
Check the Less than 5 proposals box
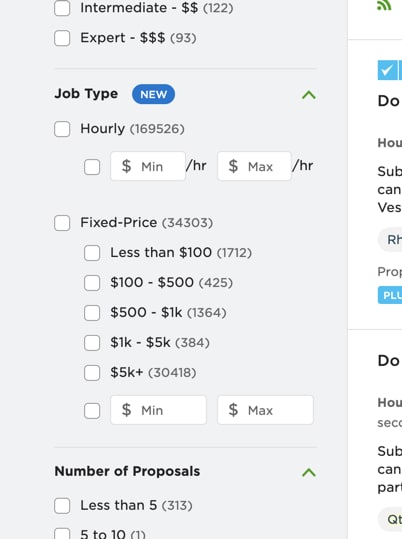click(x=62, y=506)
